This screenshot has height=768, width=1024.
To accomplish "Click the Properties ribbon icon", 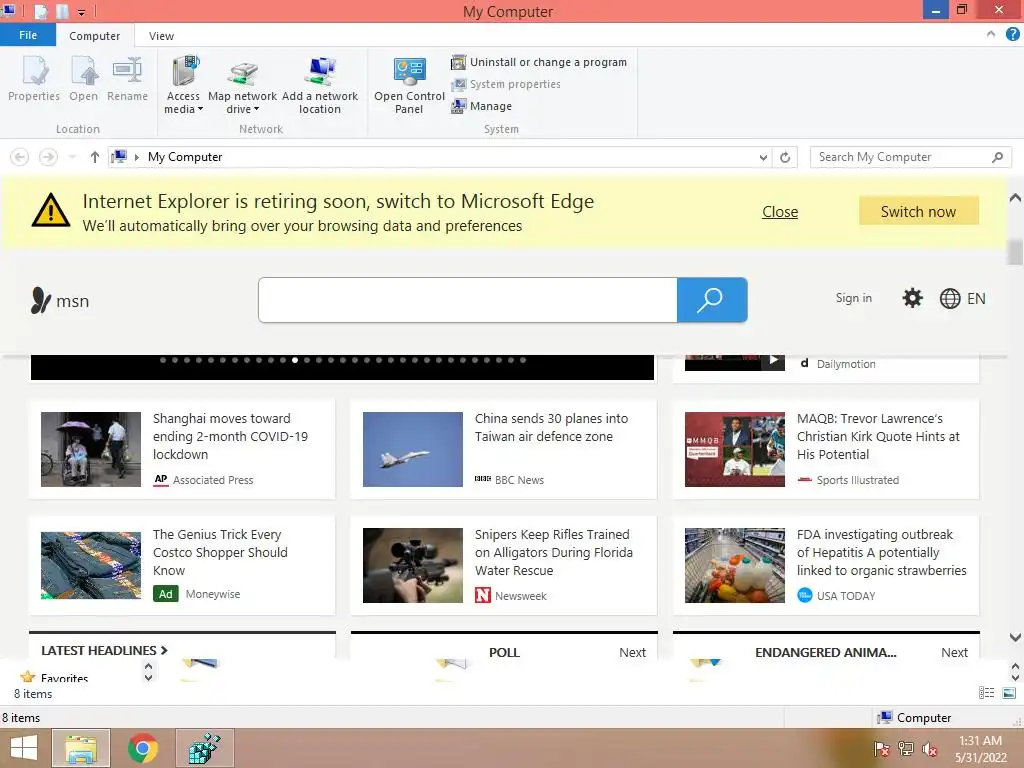I will point(34,80).
